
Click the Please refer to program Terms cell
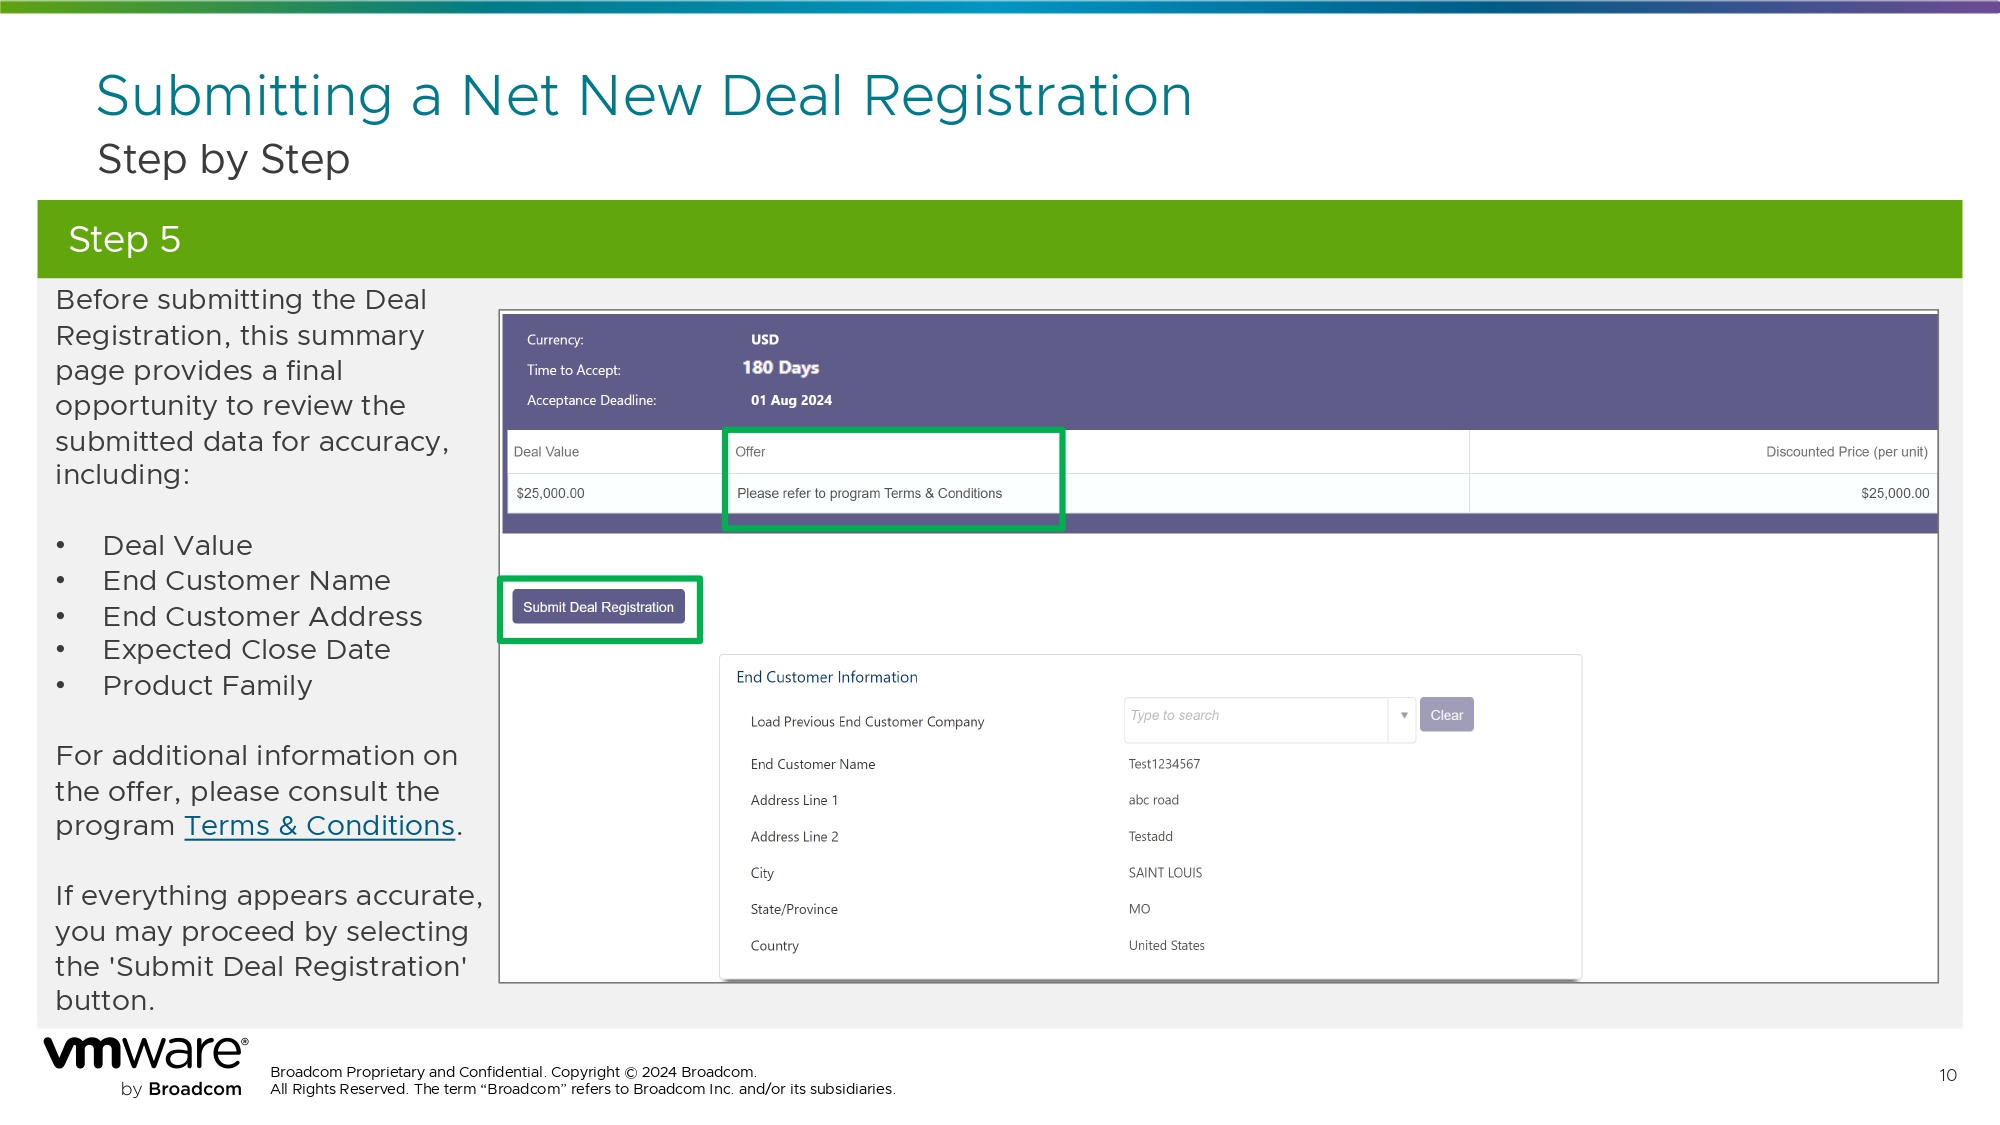pyautogui.click(x=869, y=493)
